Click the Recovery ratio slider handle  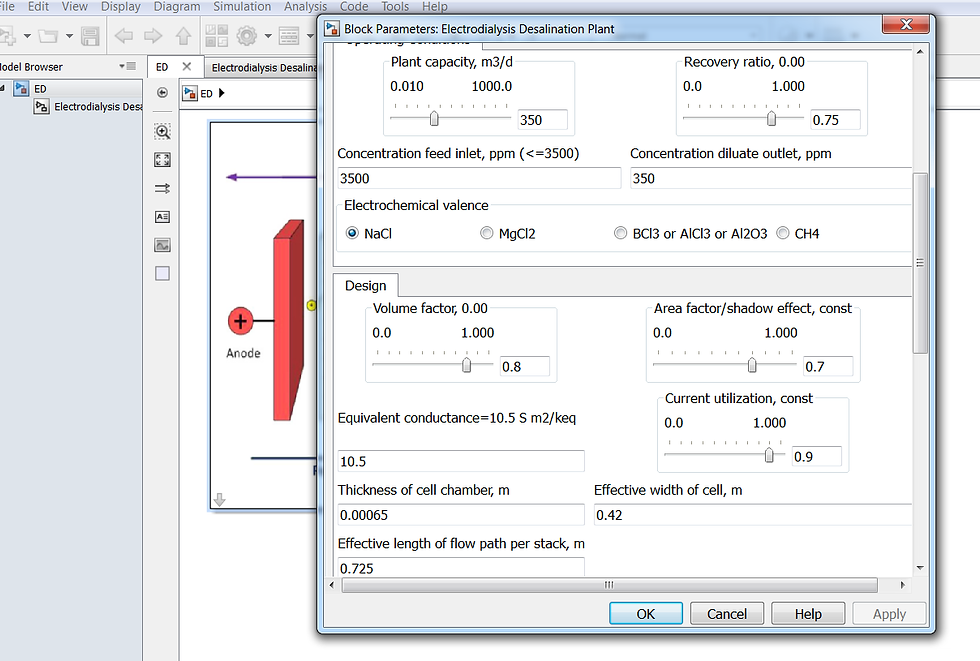click(x=771, y=118)
